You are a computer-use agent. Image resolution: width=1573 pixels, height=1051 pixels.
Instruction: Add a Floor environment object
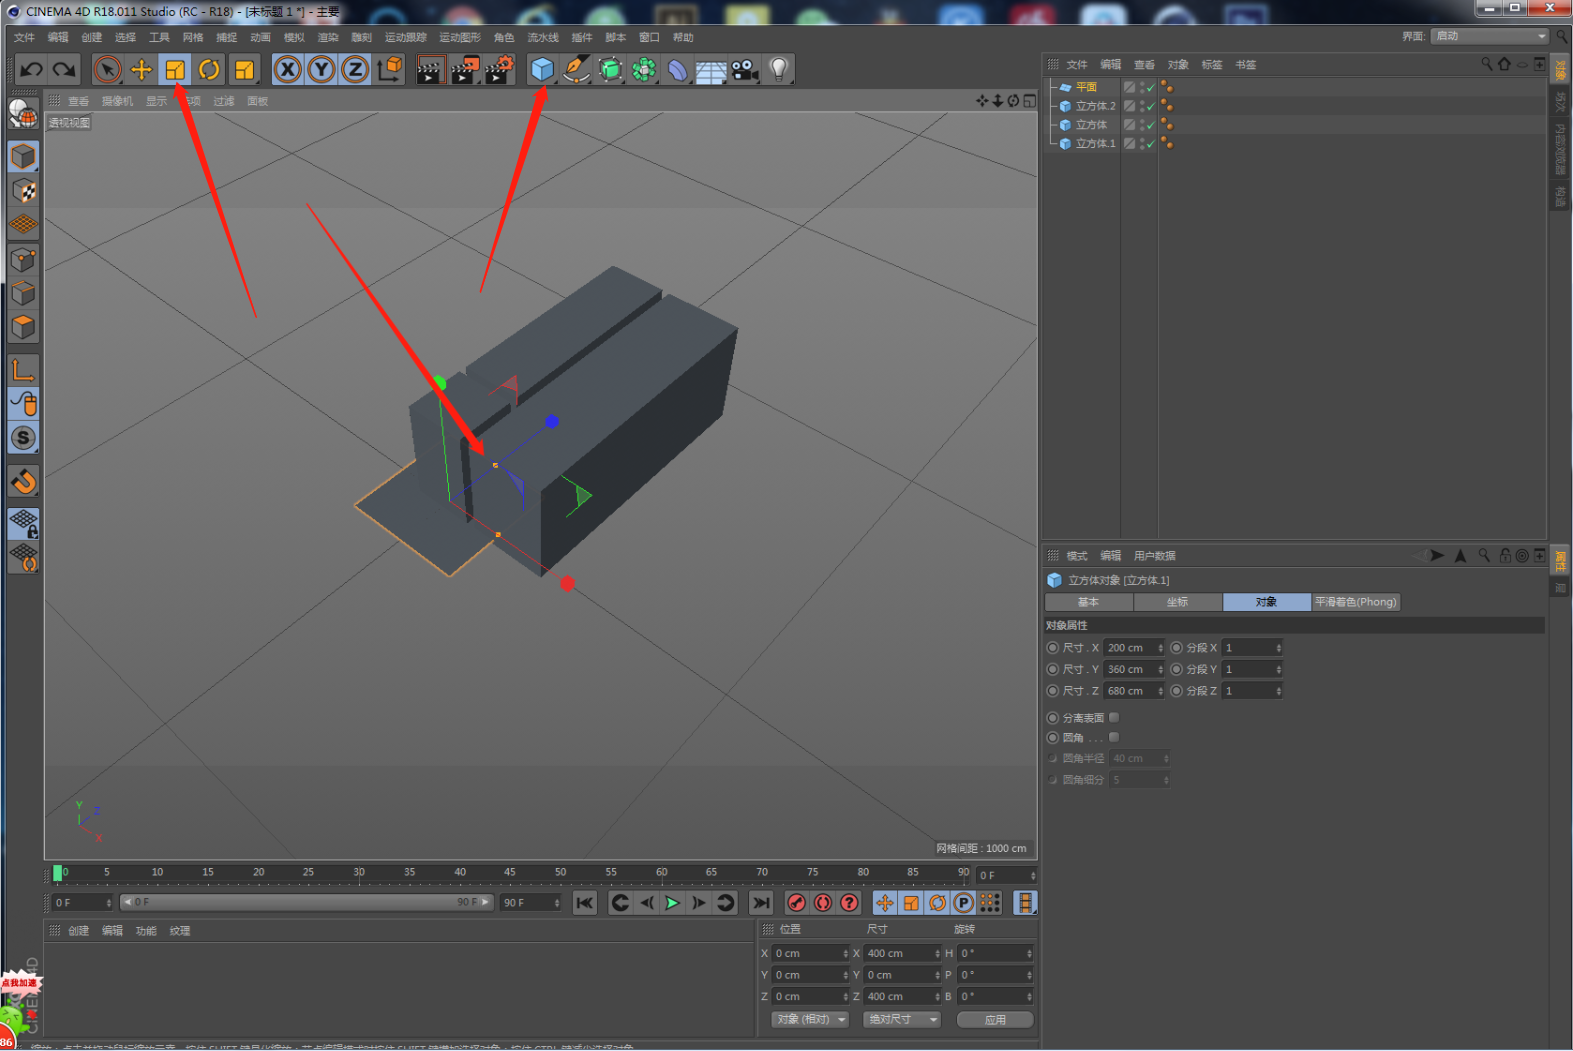(711, 70)
